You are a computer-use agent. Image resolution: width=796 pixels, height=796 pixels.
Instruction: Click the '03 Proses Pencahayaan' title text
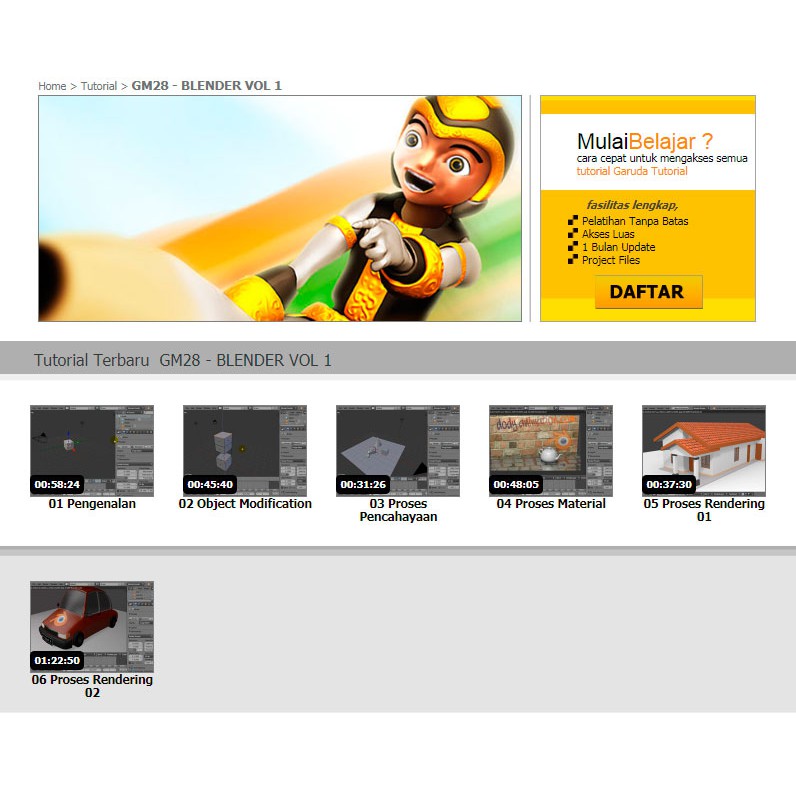tap(398, 510)
